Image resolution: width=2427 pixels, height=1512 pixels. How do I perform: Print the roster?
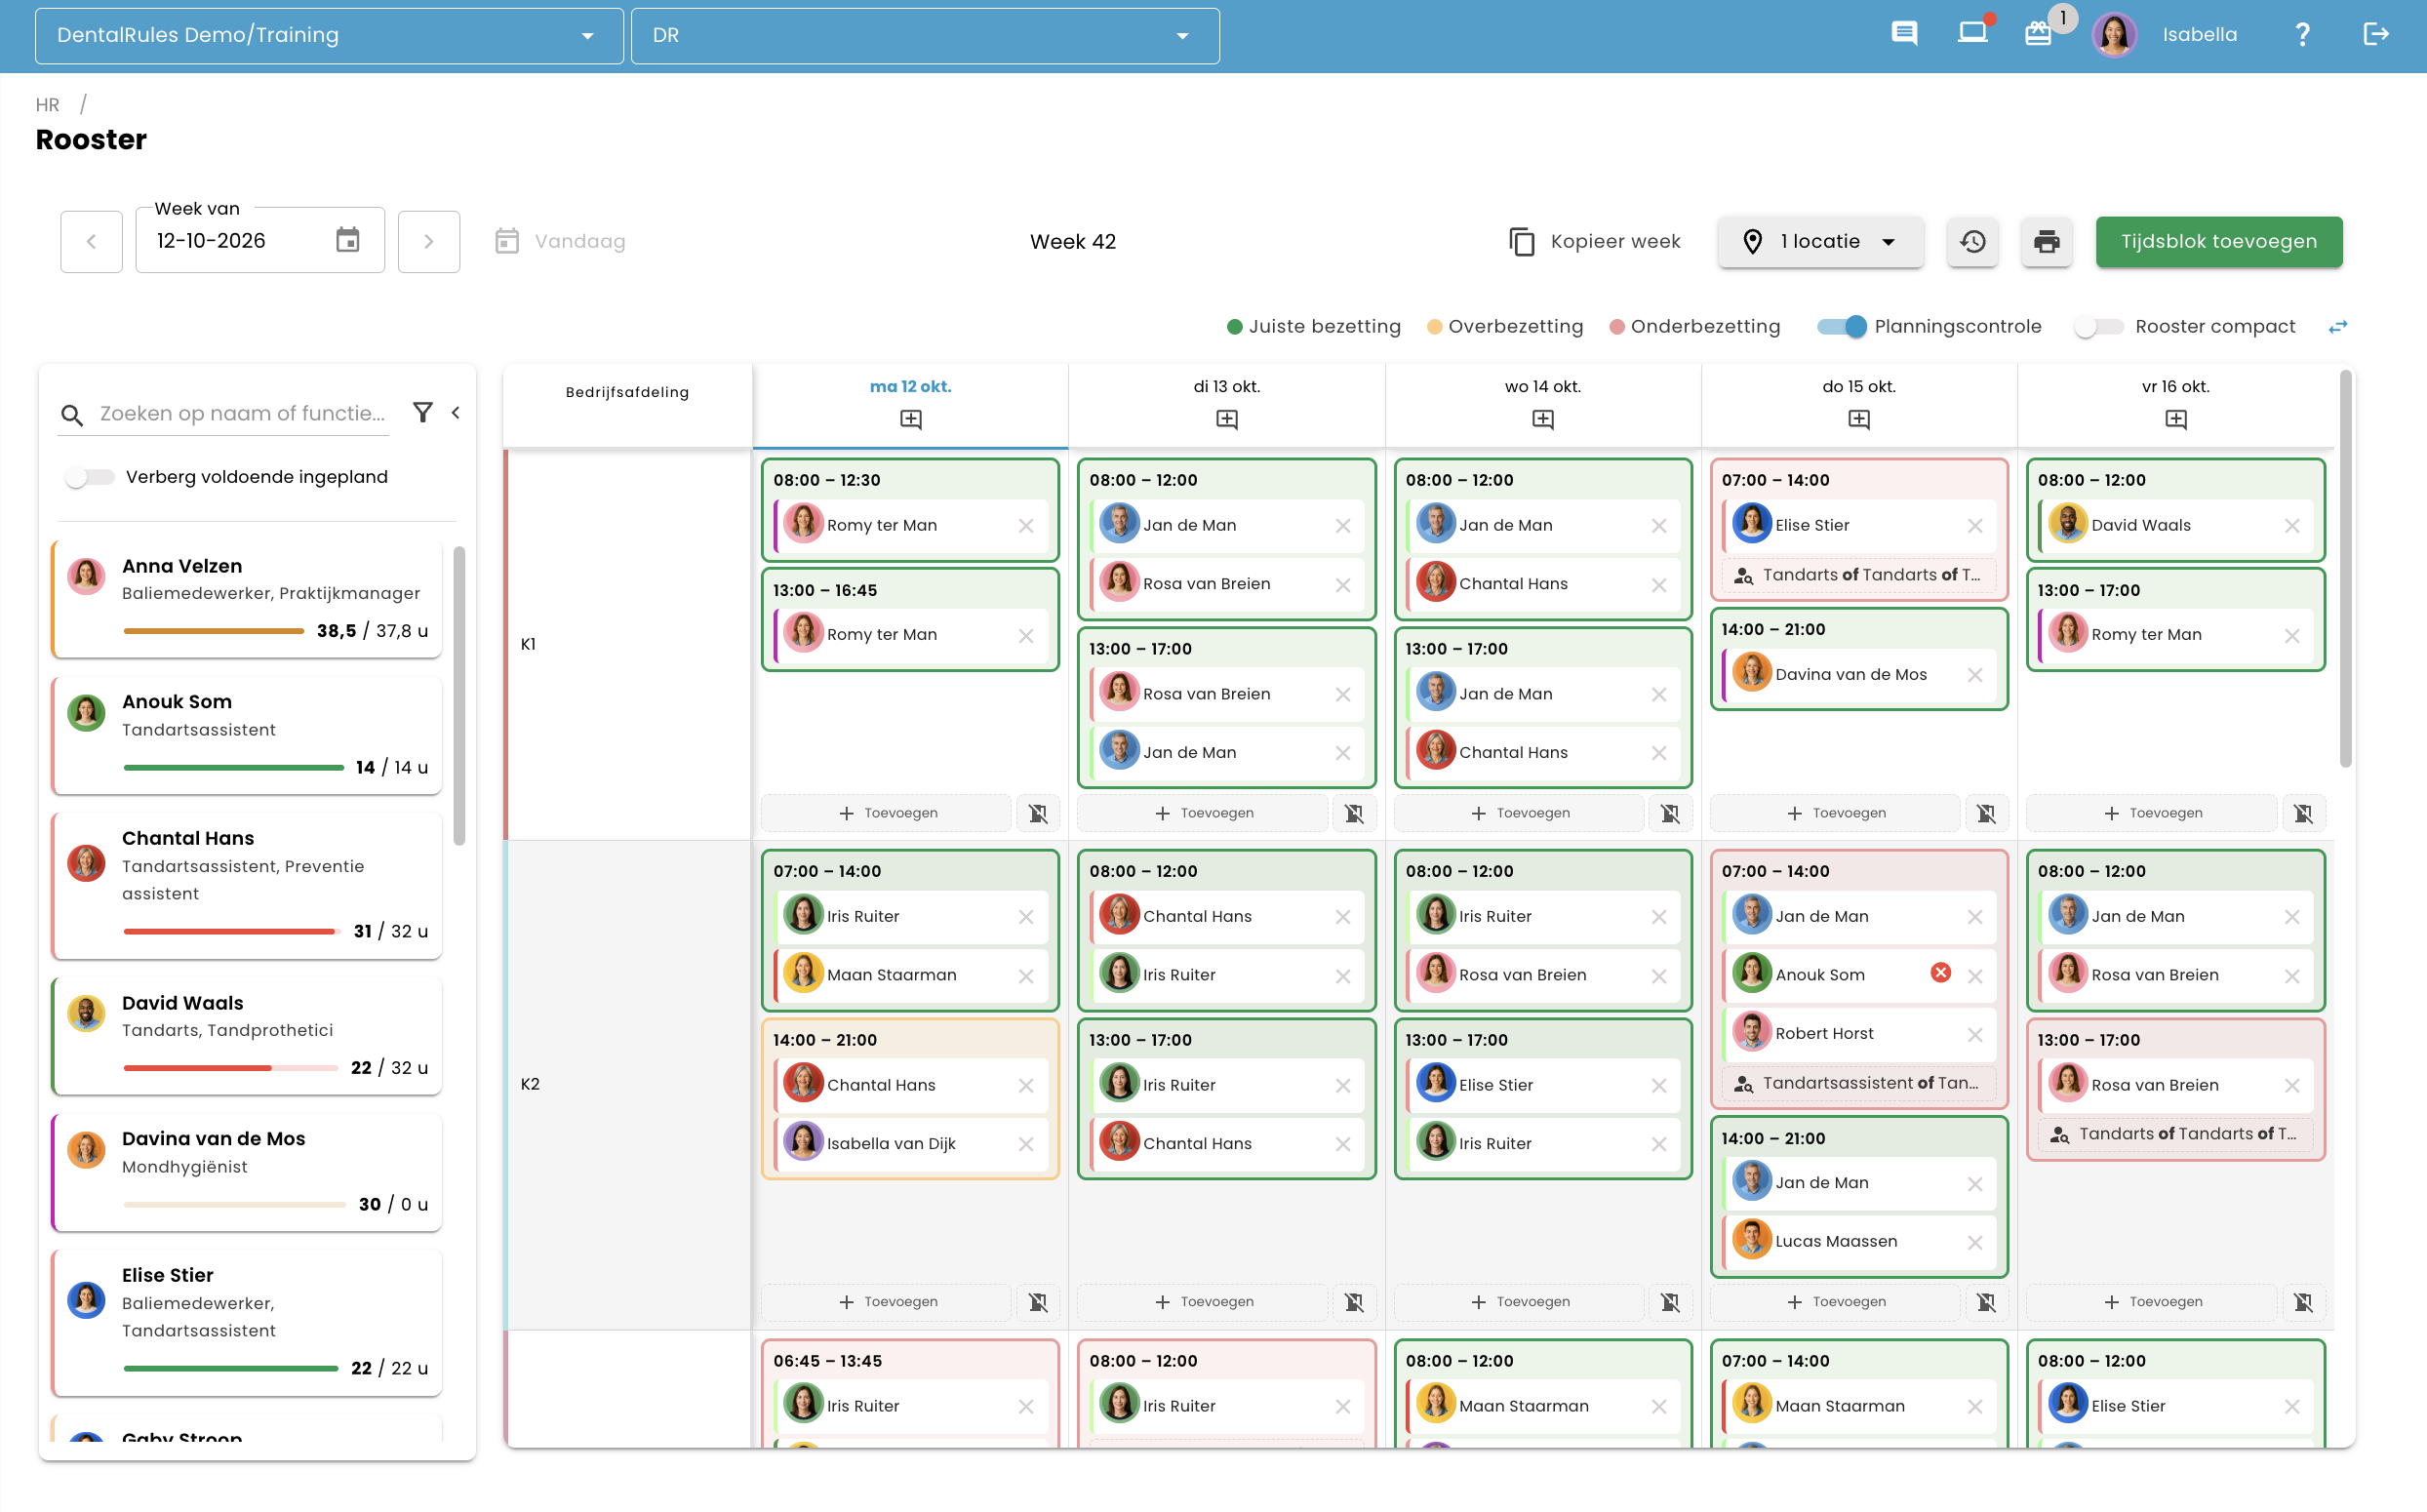tap(2046, 241)
